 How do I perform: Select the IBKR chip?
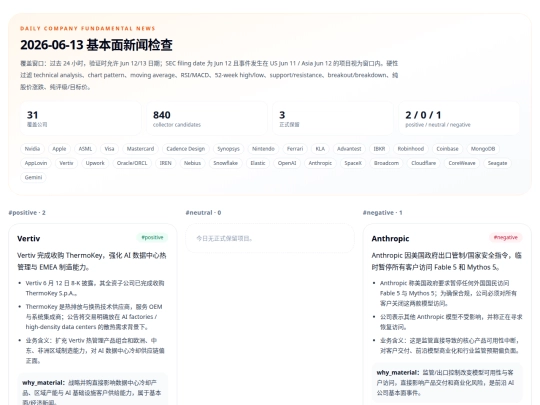pyautogui.click(x=379, y=149)
